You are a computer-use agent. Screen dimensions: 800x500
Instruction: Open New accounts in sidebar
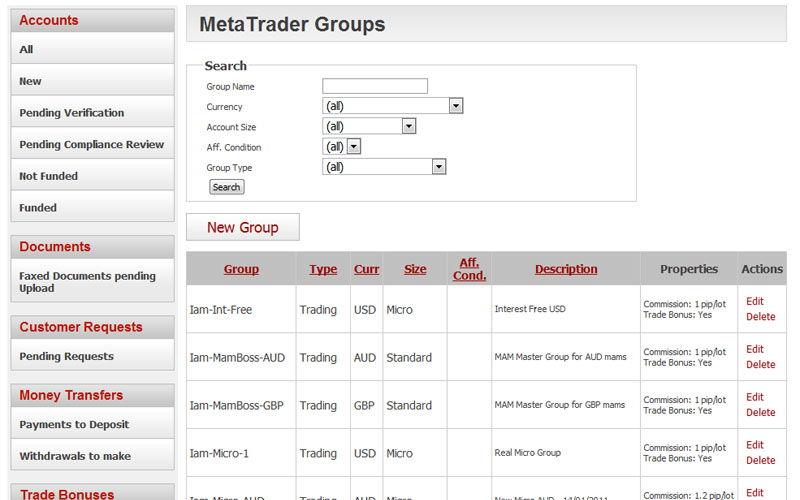pos(92,81)
